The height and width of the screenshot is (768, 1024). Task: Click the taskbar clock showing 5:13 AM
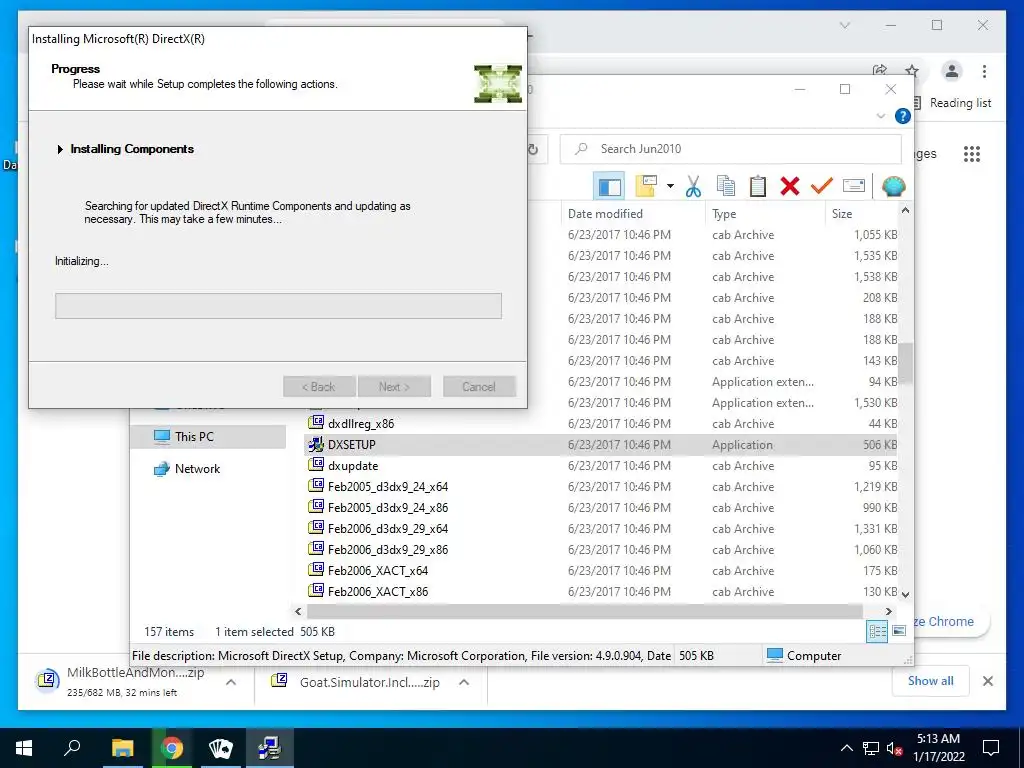tap(938, 748)
